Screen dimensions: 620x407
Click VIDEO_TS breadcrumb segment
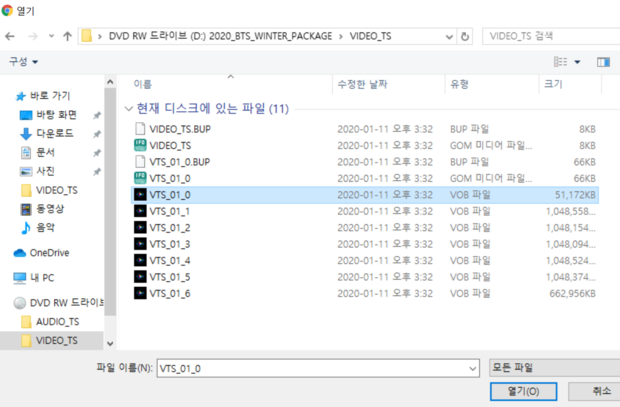pyautogui.click(x=370, y=36)
